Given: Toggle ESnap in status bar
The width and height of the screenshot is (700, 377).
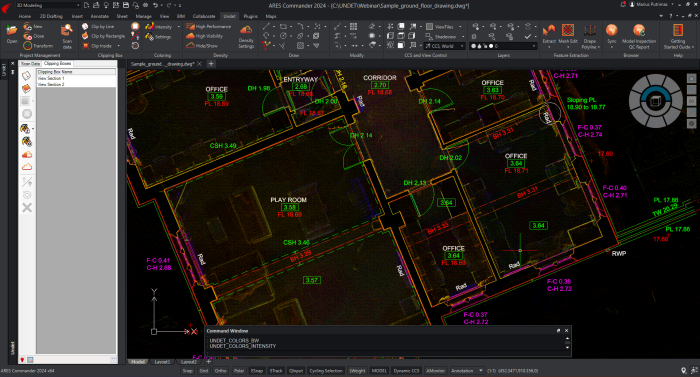Looking at the screenshot, I should (257, 371).
